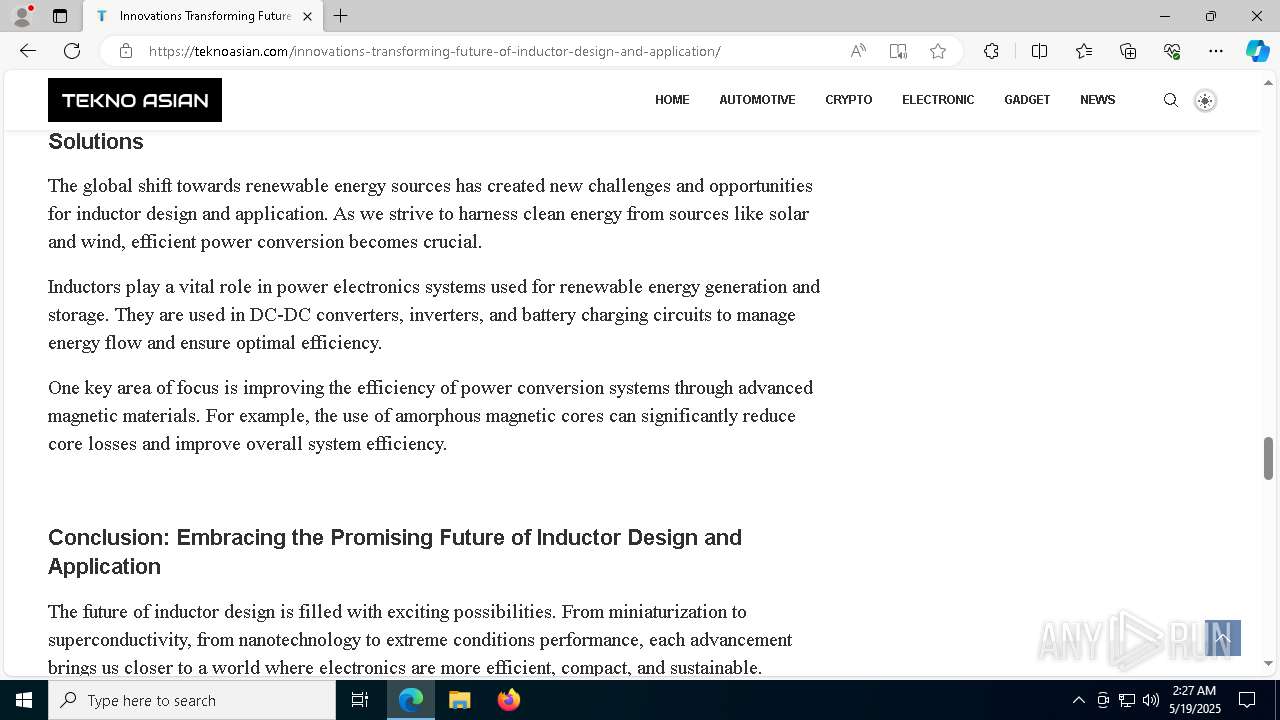This screenshot has width=1280, height=720.
Task: Refresh the current page
Action: point(72,51)
